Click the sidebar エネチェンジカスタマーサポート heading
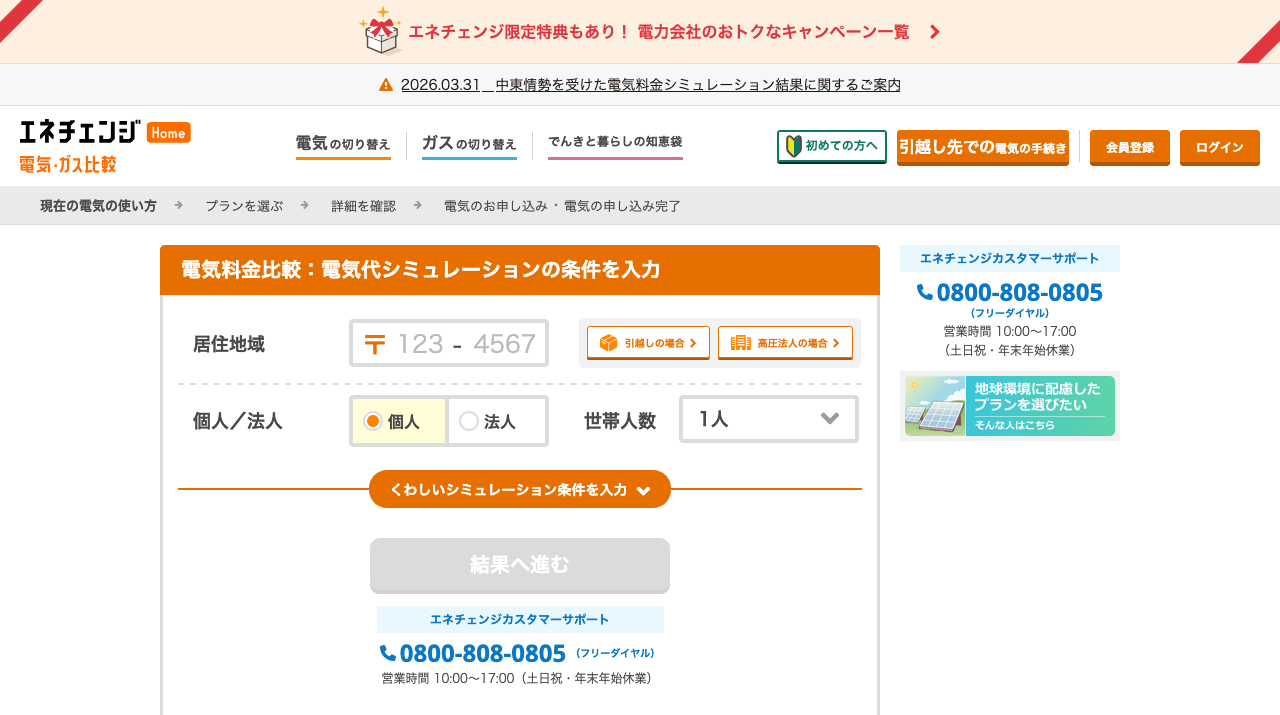Screen dimensions: 1280x715 (1010, 258)
